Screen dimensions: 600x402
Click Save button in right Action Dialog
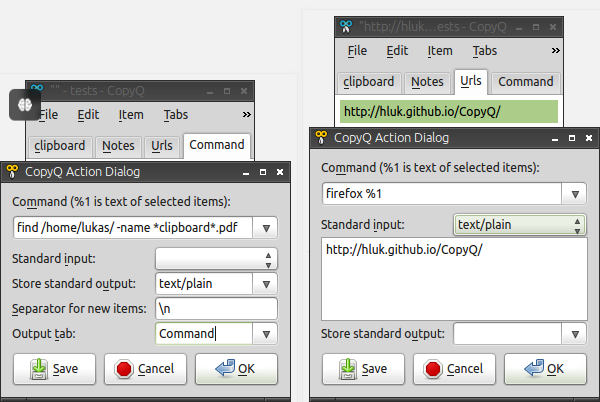363,369
